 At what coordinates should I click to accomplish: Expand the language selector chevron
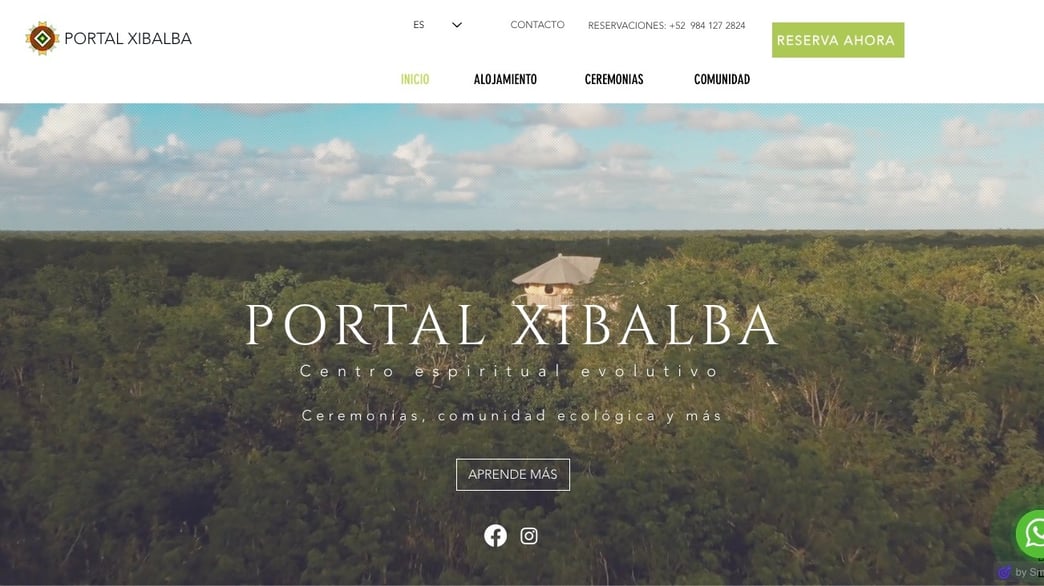457,25
